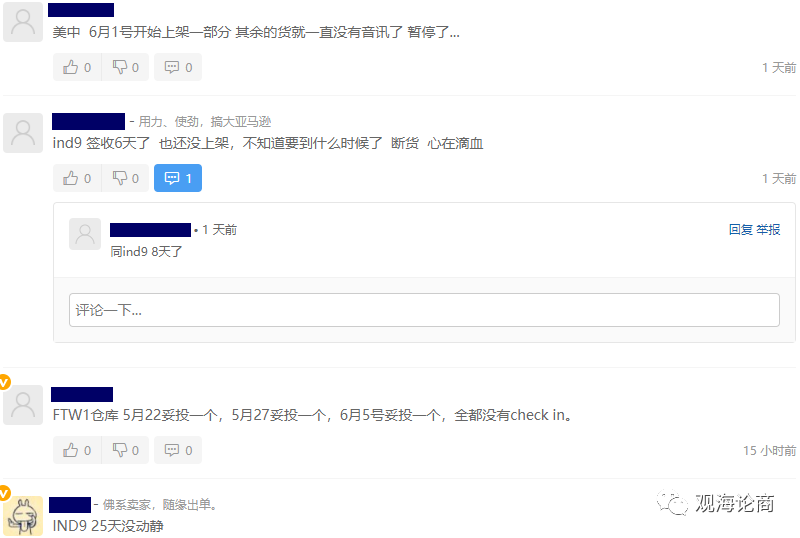Viewport: 800px width, 538px height.
Task: Open username beside 佛系卖家，随缘出单
Action: [70, 505]
